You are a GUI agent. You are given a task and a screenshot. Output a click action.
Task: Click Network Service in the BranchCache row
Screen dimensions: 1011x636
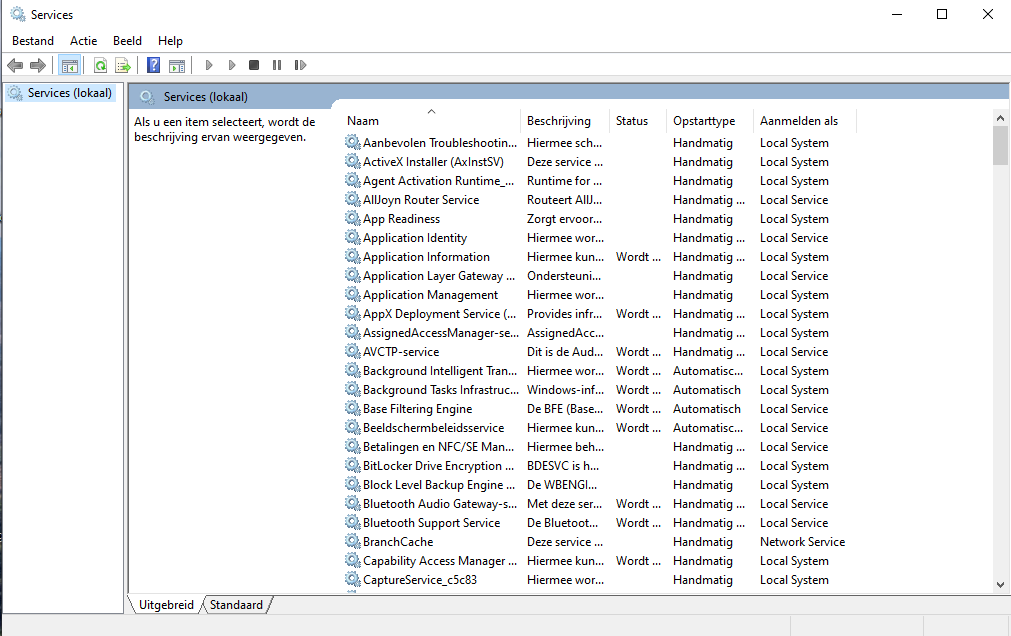(x=803, y=542)
